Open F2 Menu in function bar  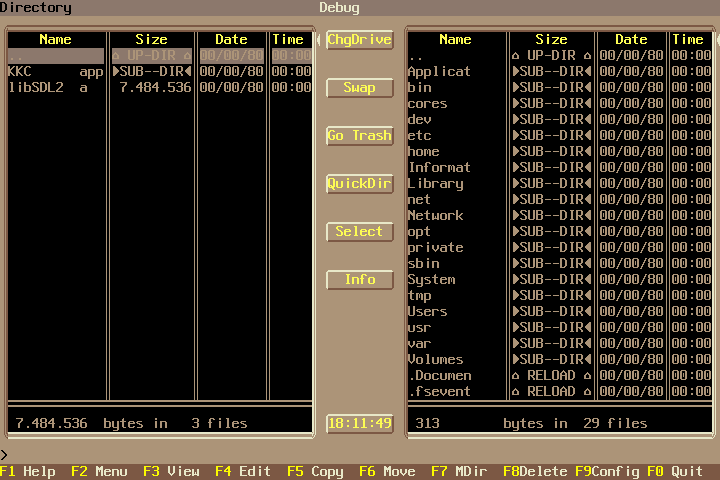tap(99, 471)
